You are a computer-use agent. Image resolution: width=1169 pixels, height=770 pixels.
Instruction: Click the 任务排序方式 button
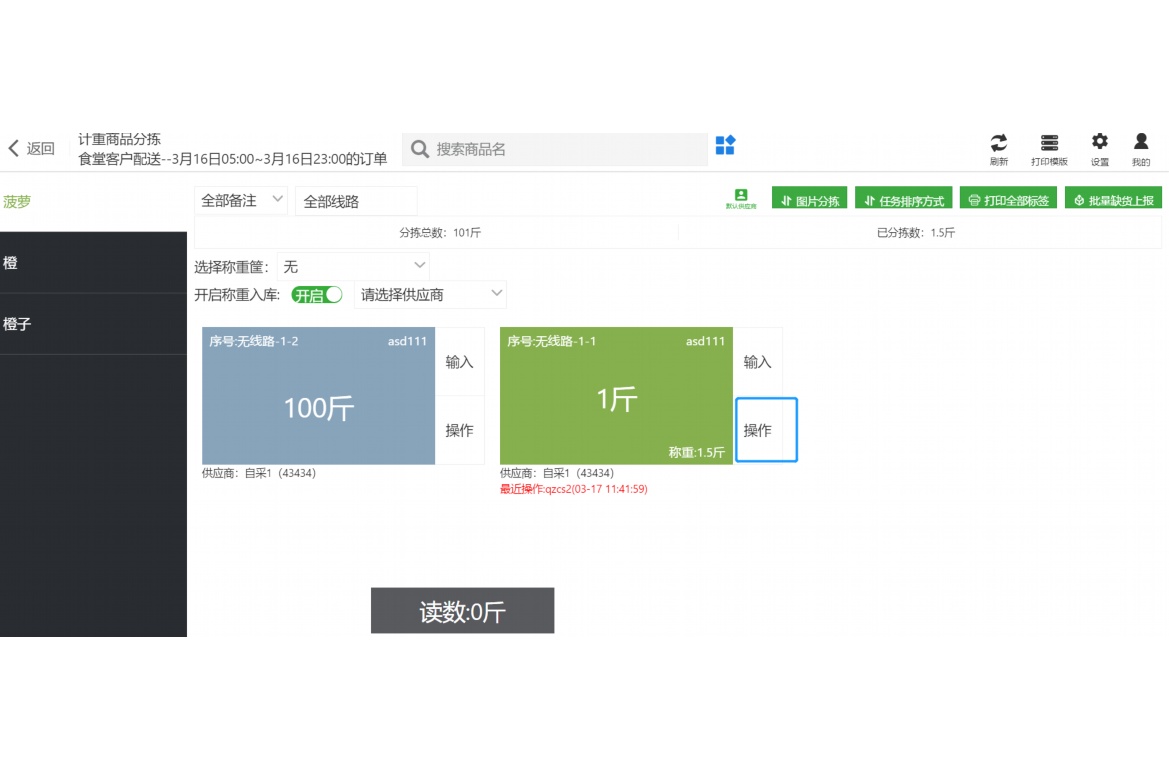point(904,200)
